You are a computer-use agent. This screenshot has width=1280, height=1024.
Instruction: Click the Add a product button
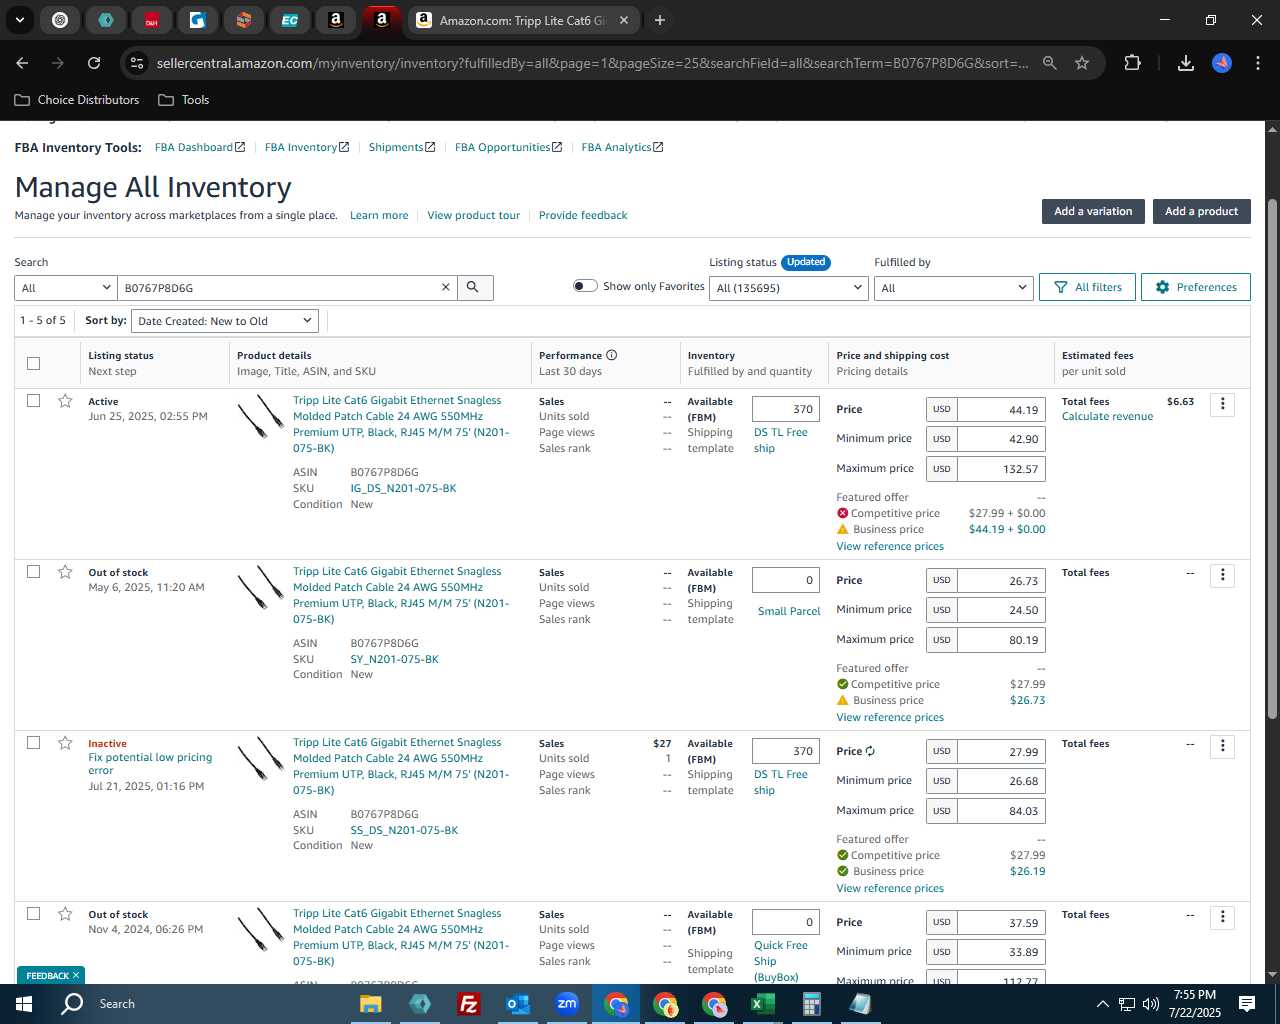tap(1201, 211)
